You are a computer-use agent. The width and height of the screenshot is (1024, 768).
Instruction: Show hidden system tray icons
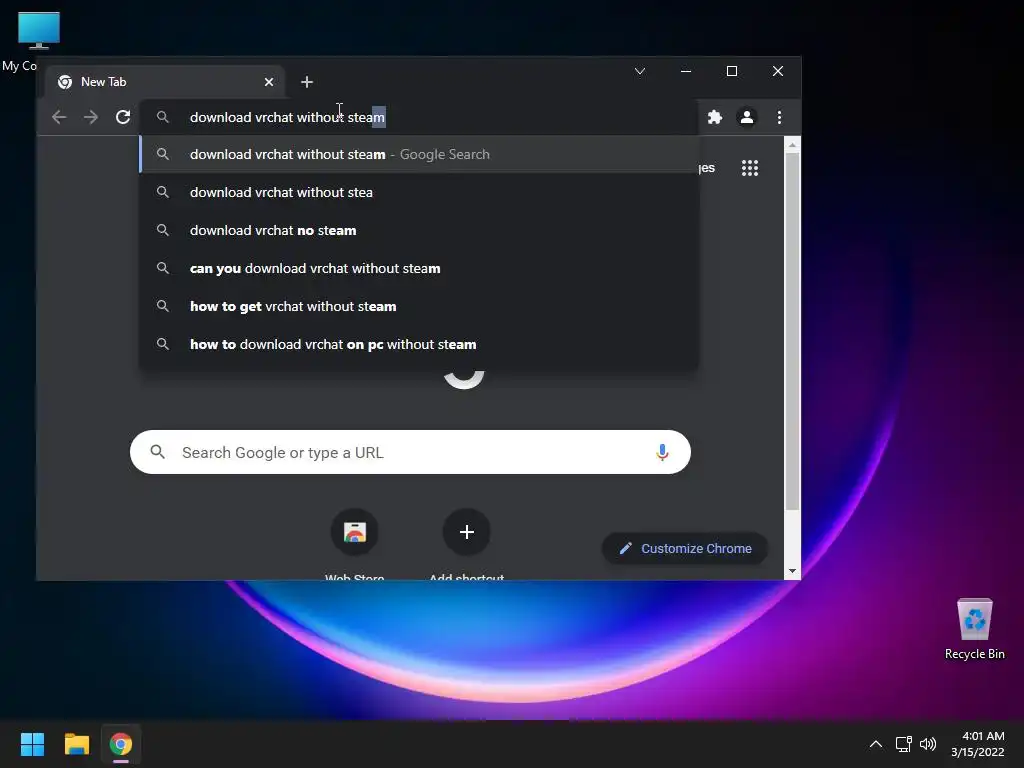[876, 744]
